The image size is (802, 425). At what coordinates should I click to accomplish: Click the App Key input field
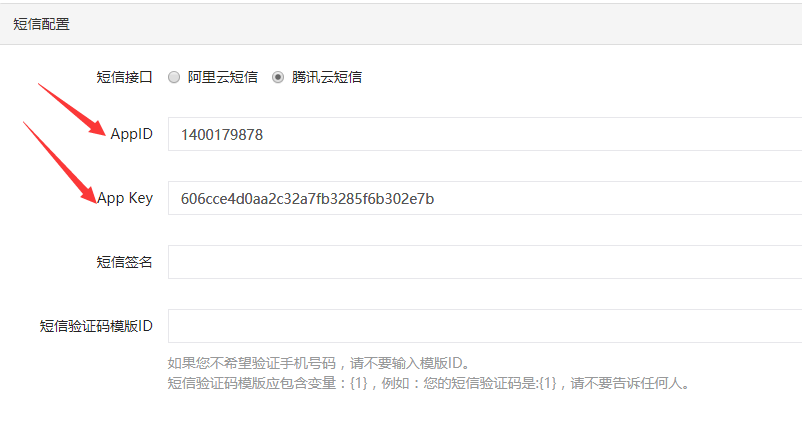(x=485, y=198)
